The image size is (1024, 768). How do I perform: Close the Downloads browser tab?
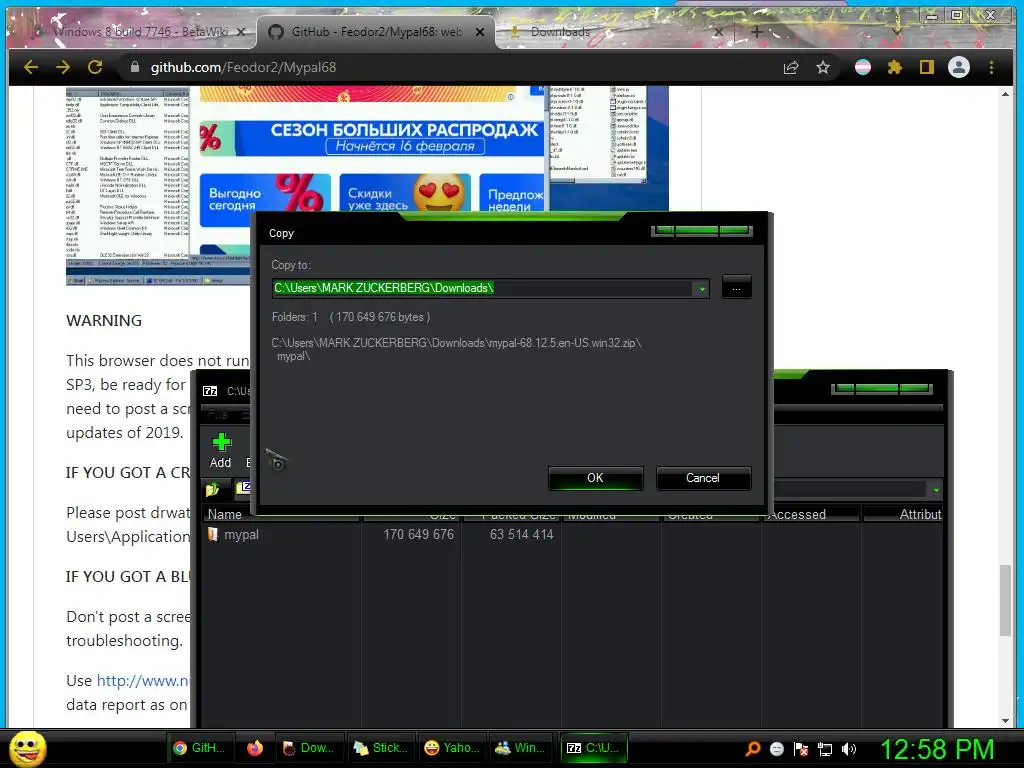(x=719, y=31)
